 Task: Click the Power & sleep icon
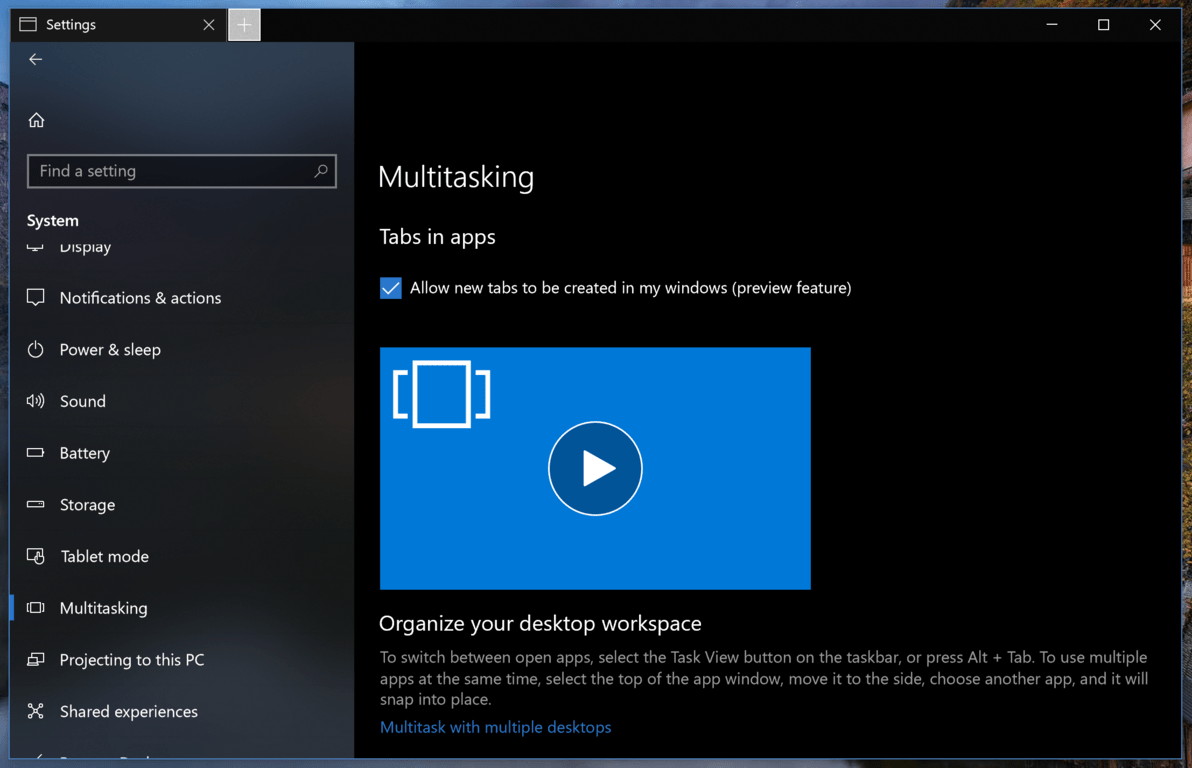pos(36,349)
